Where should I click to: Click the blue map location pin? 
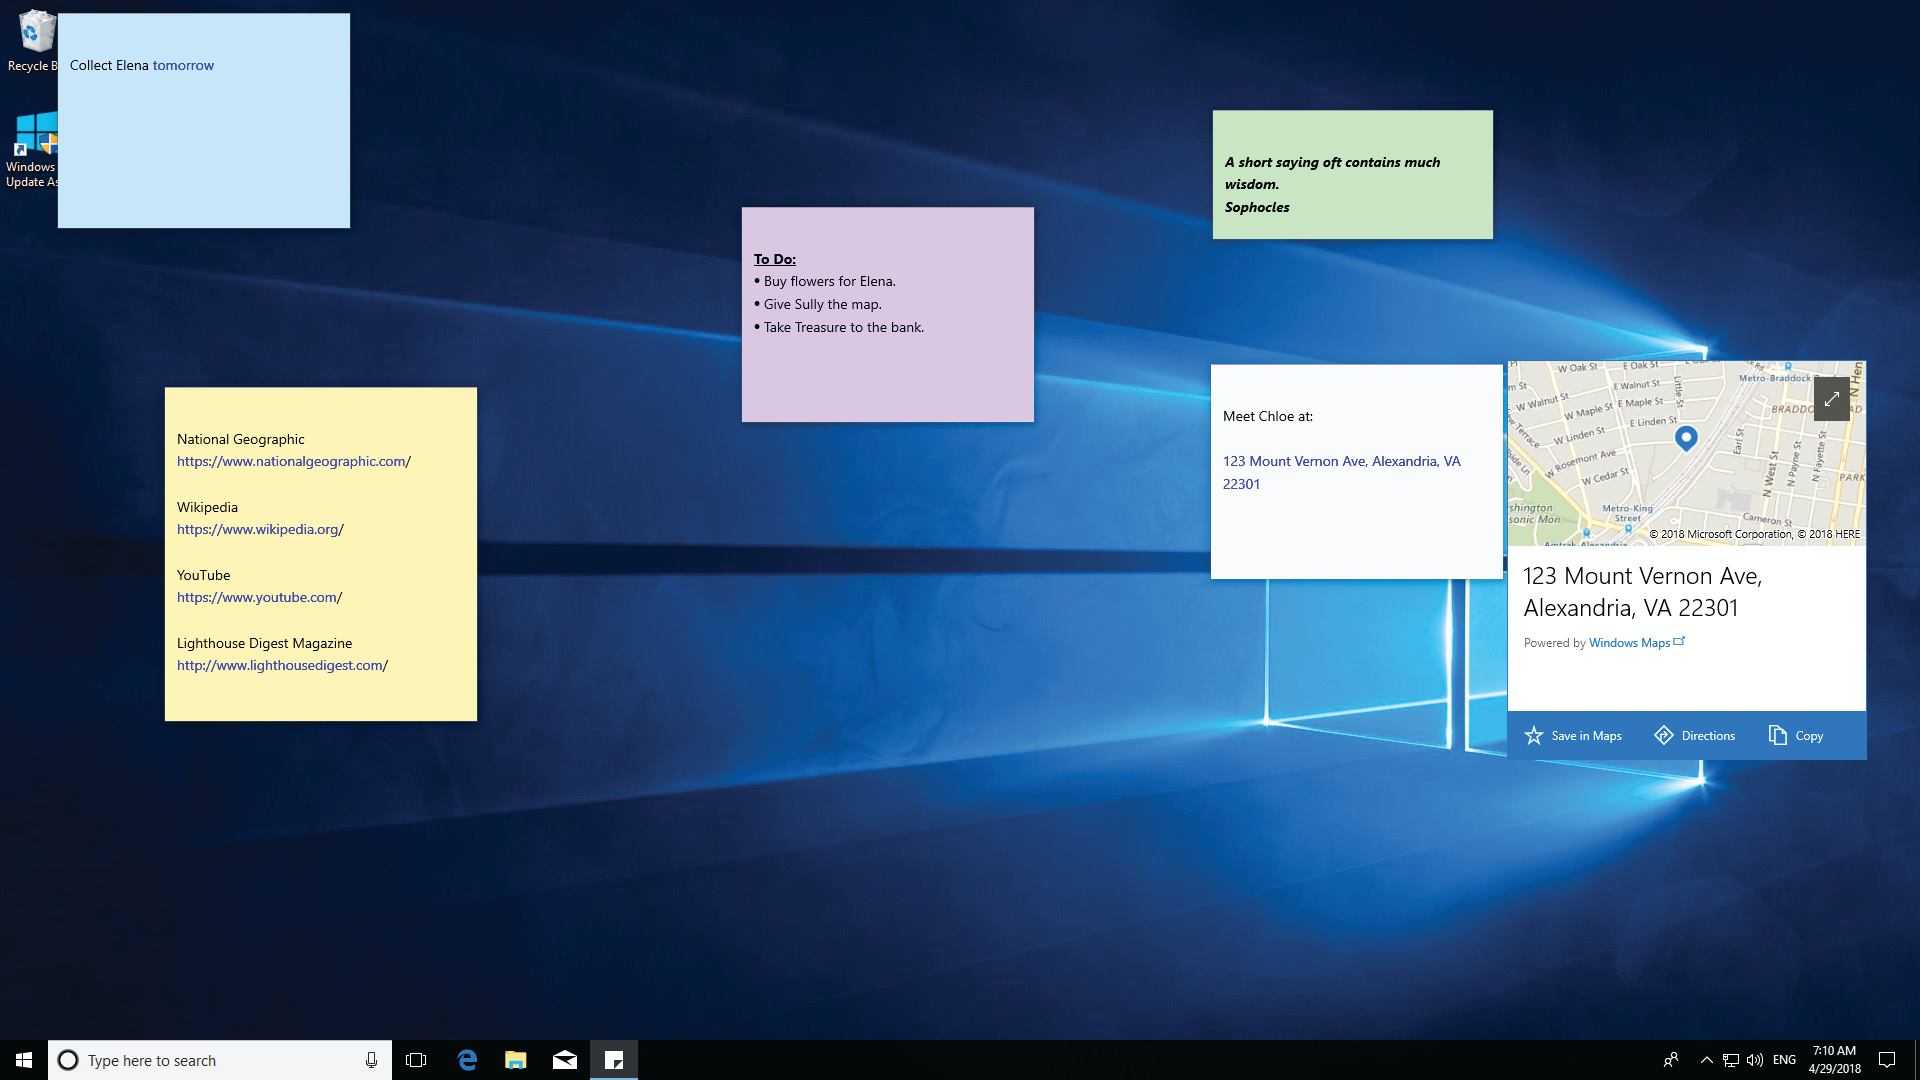click(1686, 438)
